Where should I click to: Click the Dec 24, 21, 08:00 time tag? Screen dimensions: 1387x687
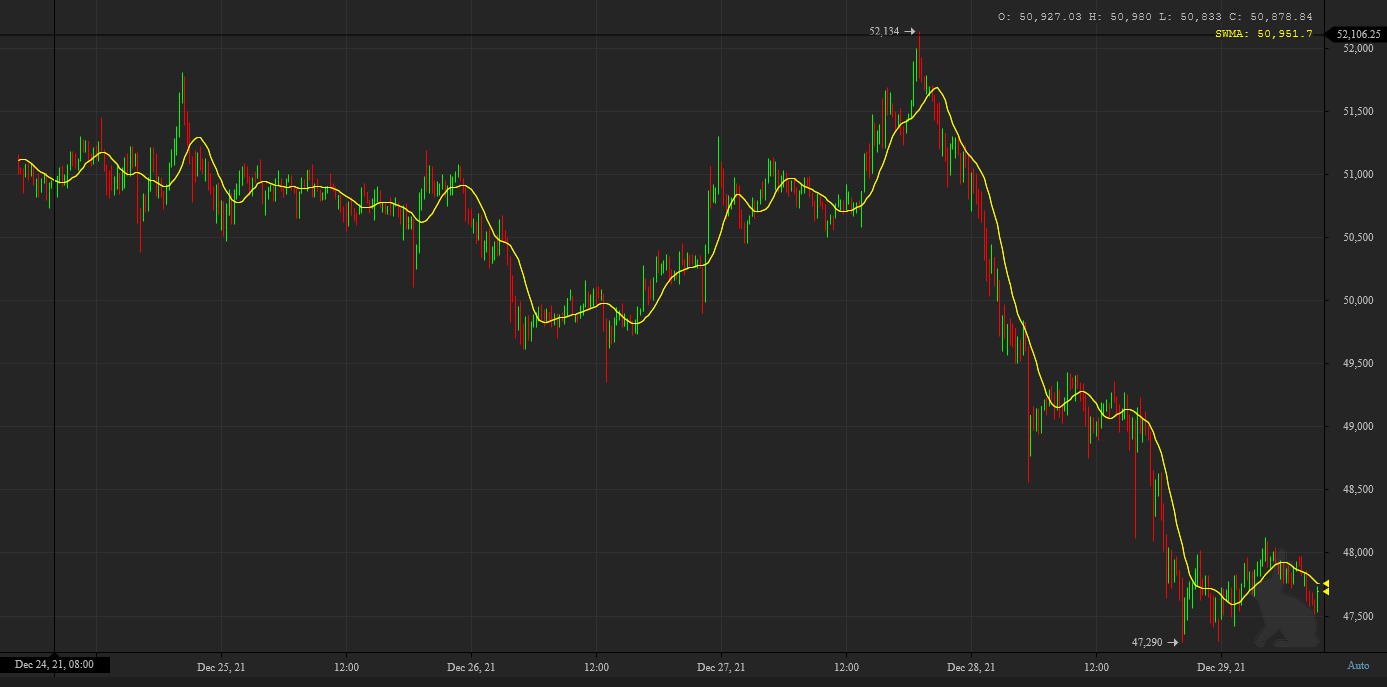55,664
